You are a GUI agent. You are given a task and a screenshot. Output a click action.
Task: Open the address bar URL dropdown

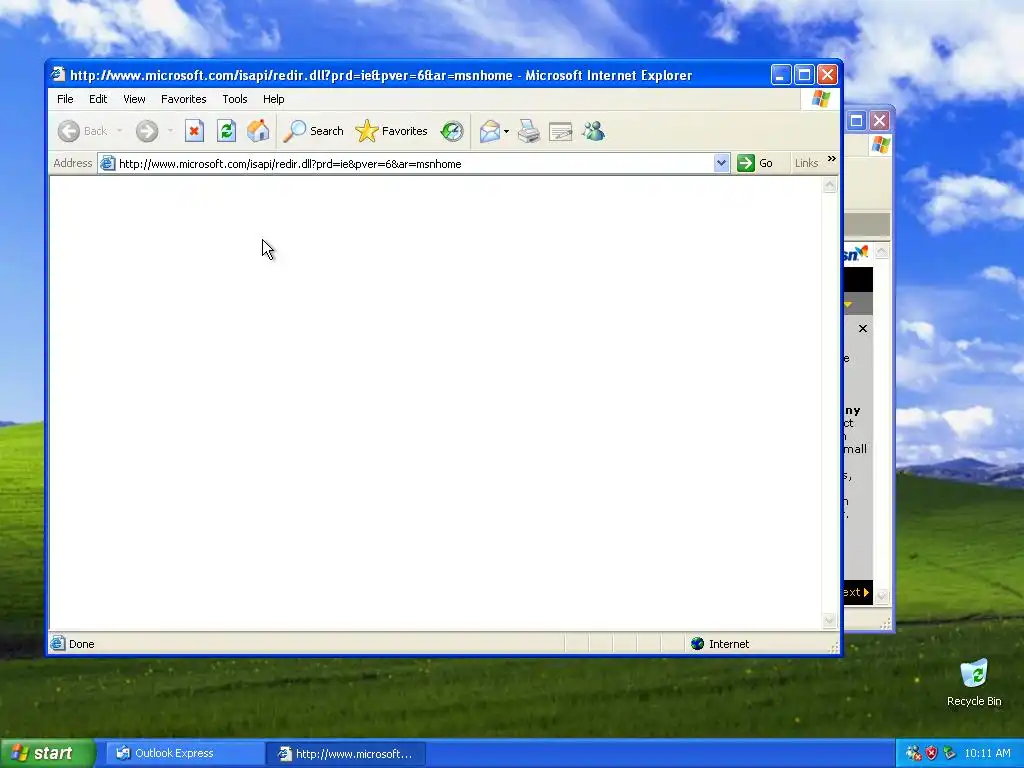pyautogui.click(x=721, y=163)
